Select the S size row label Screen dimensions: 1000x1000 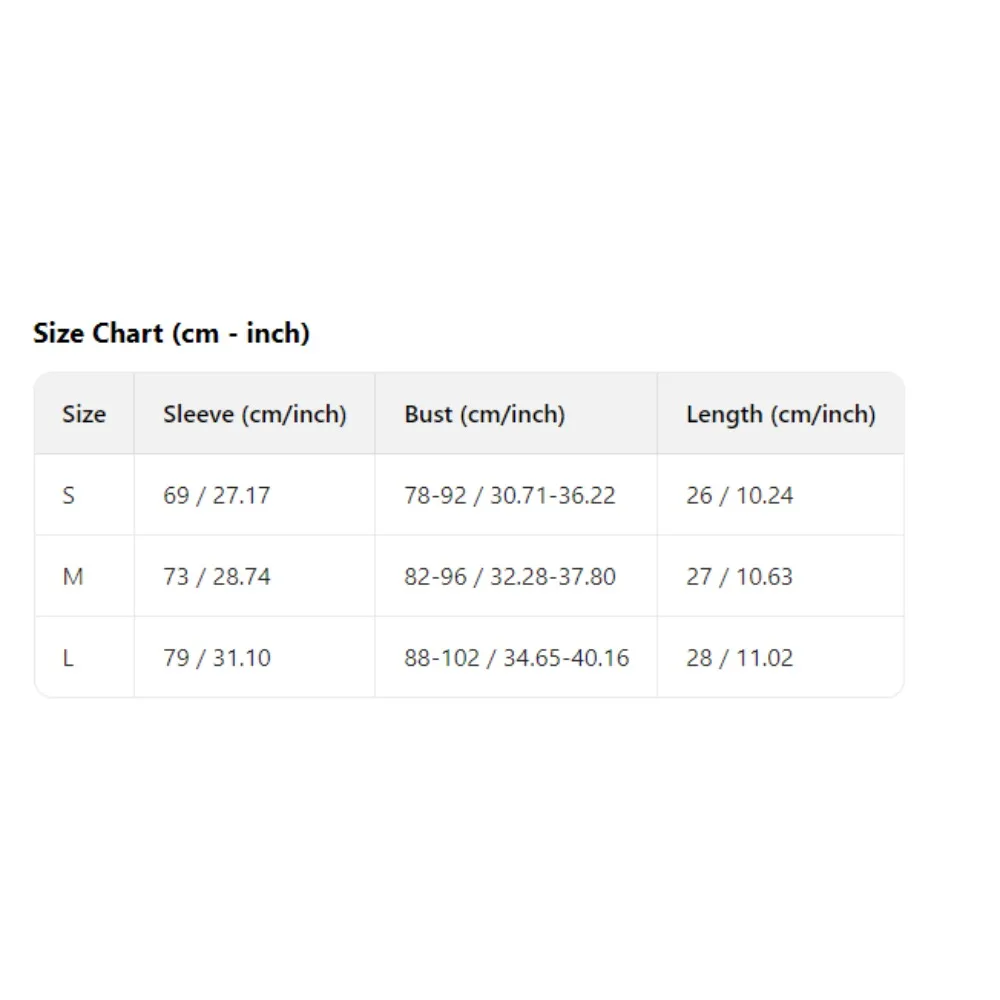tap(69, 495)
